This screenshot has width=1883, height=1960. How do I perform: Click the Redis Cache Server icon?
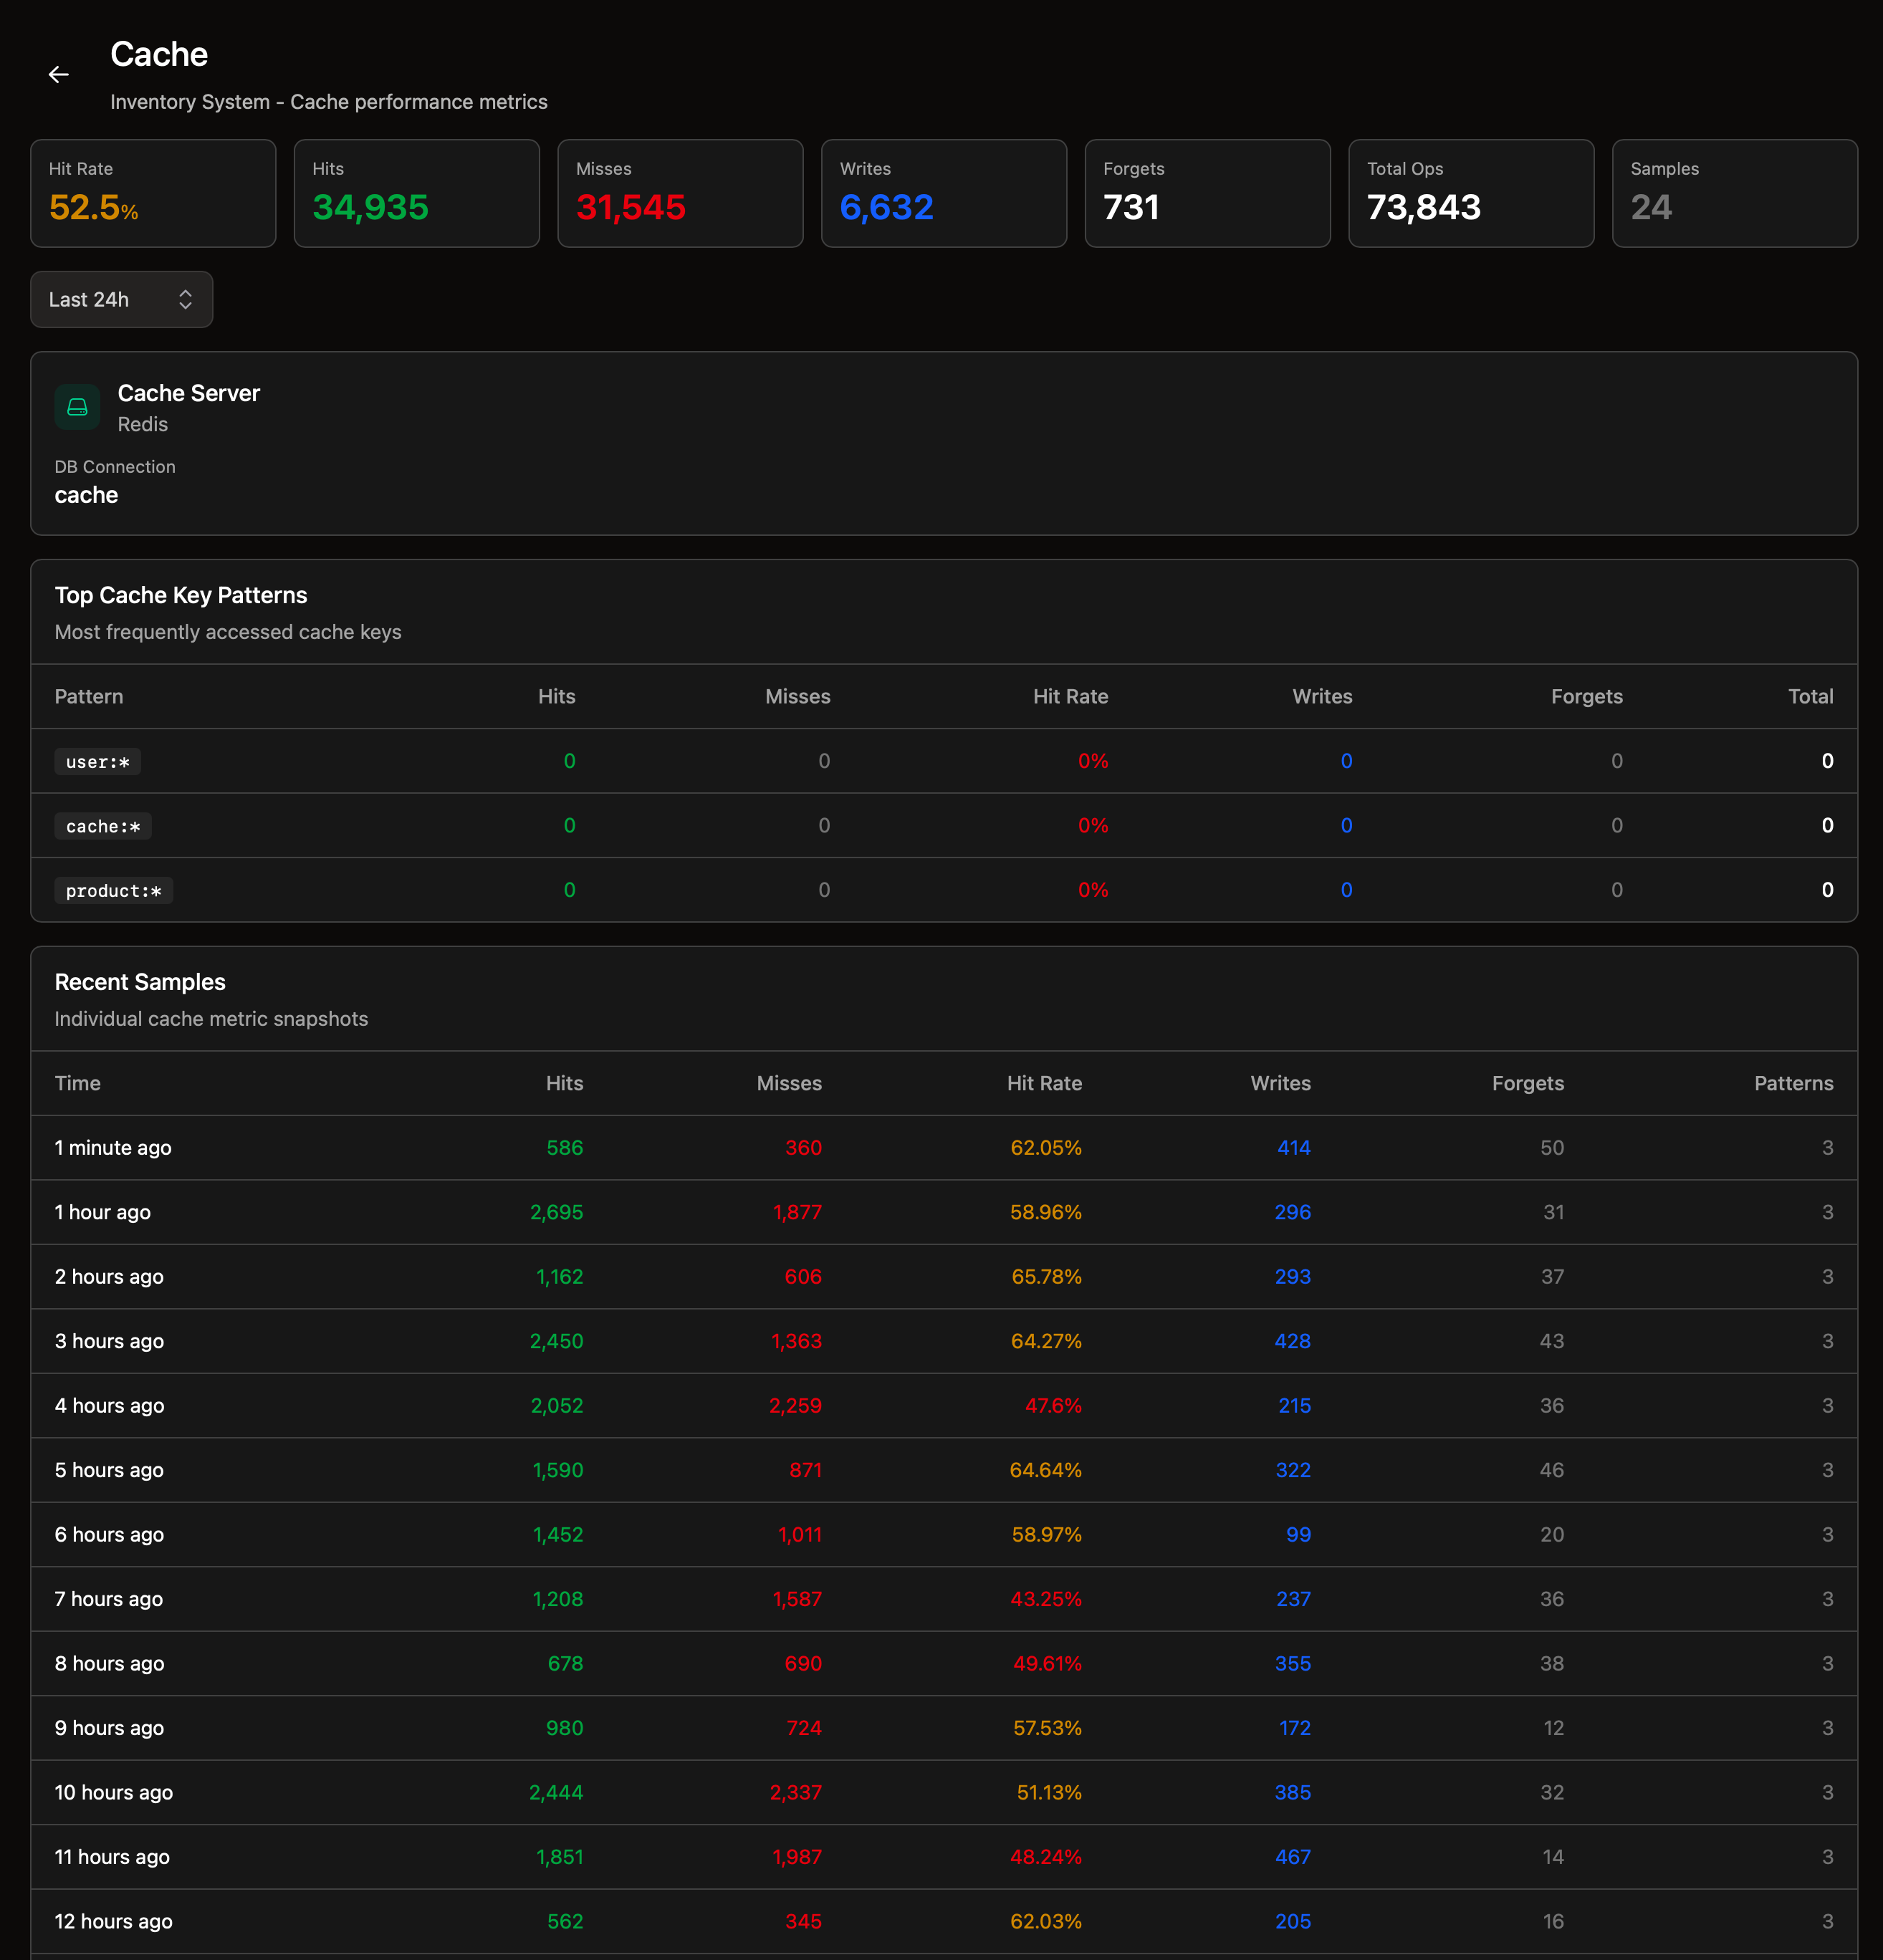click(77, 407)
